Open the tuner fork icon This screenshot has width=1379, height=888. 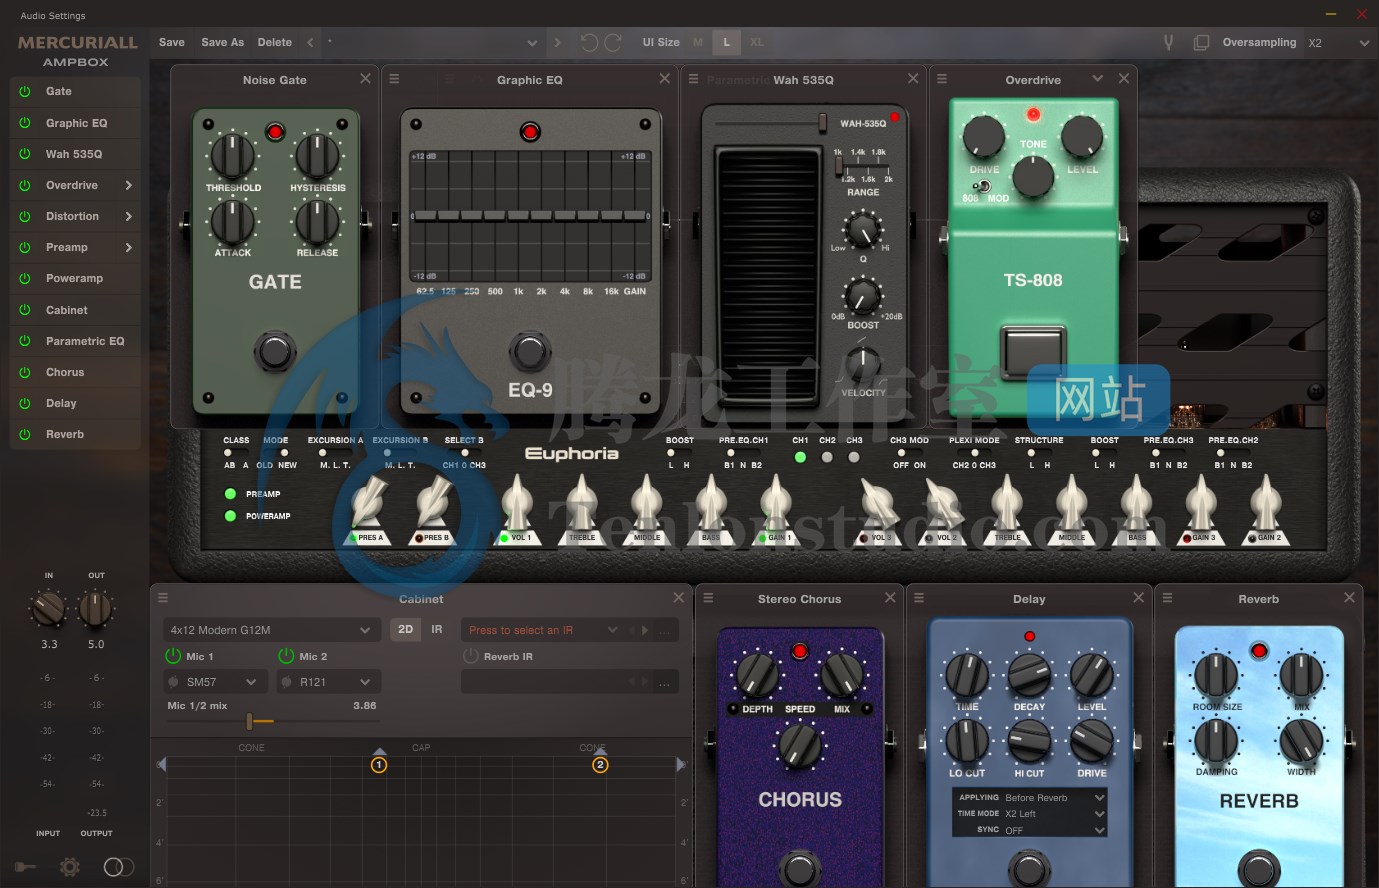coord(1167,43)
